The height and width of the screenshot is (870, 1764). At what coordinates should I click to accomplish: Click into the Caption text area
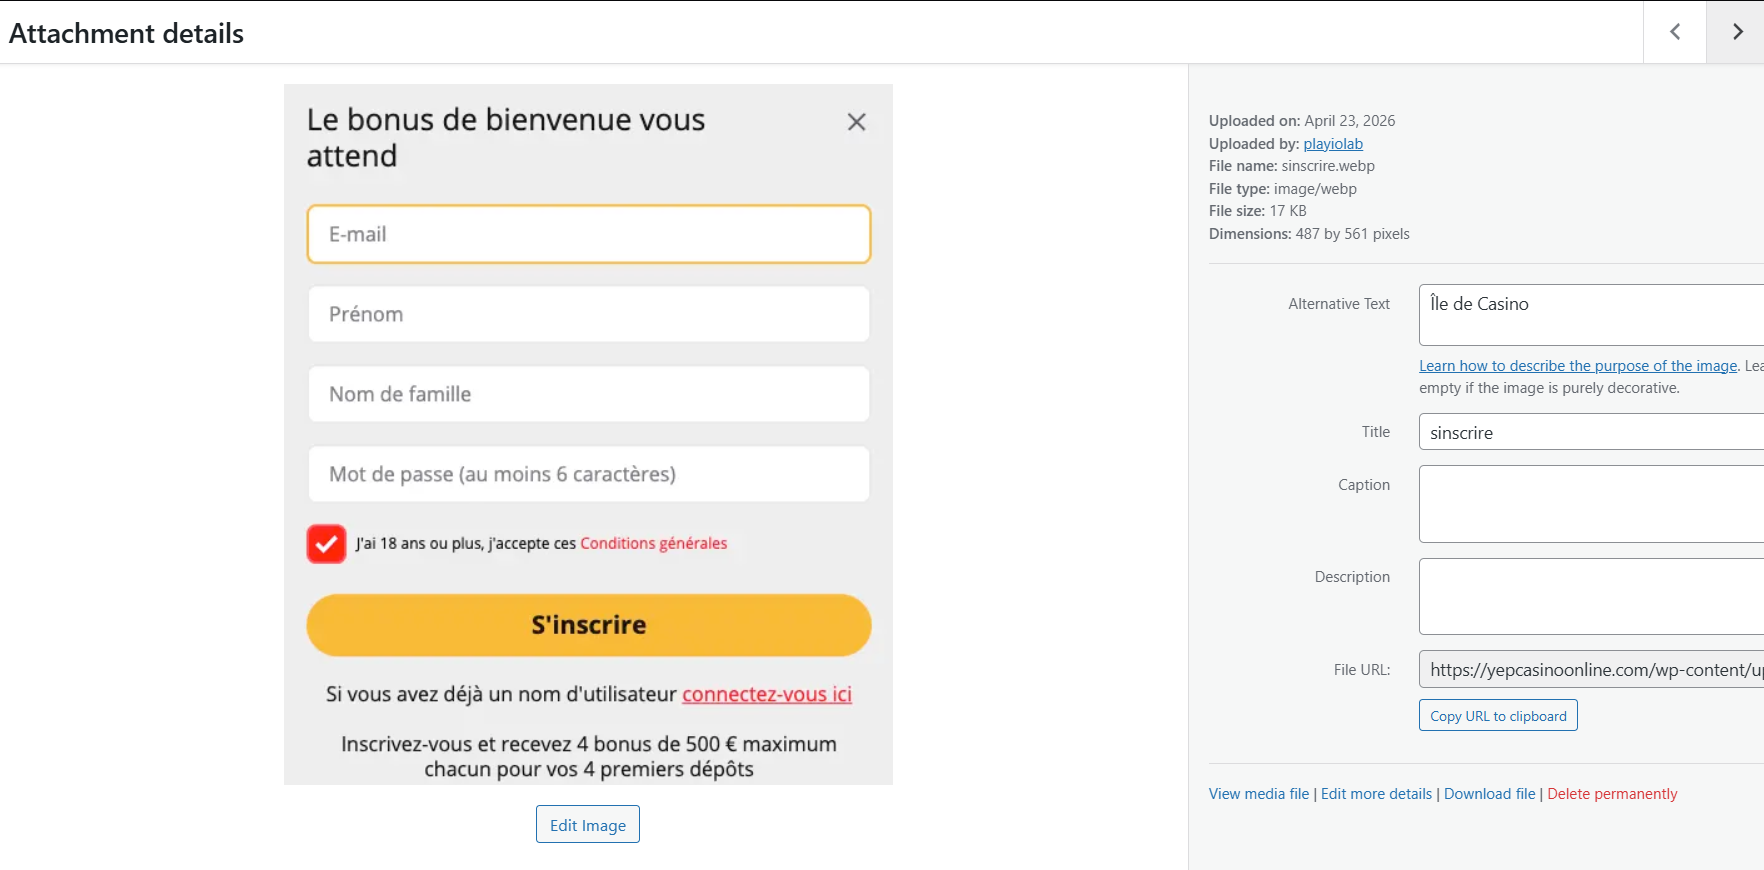[x=1590, y=504]
